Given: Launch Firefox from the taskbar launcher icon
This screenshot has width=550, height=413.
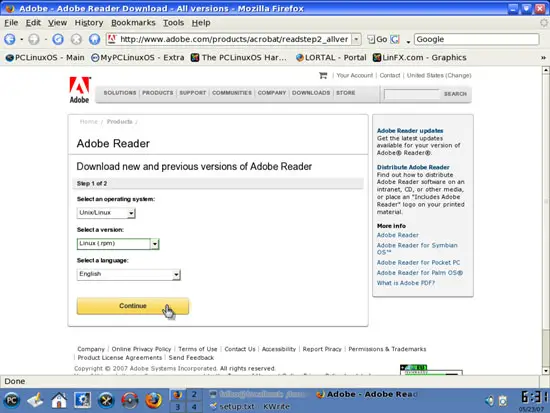Looking at the screenshot, I should [153, 400].
